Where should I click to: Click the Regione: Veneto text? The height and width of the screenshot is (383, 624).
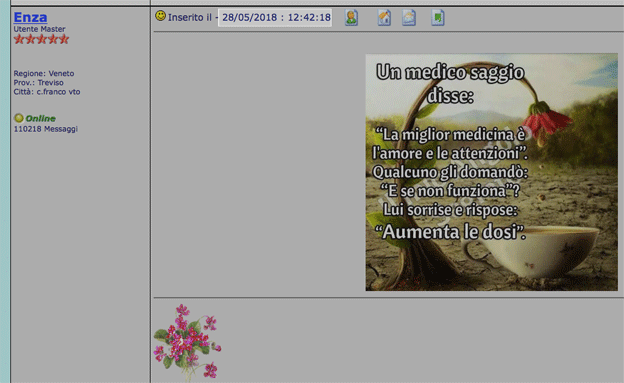click(44, 74)
